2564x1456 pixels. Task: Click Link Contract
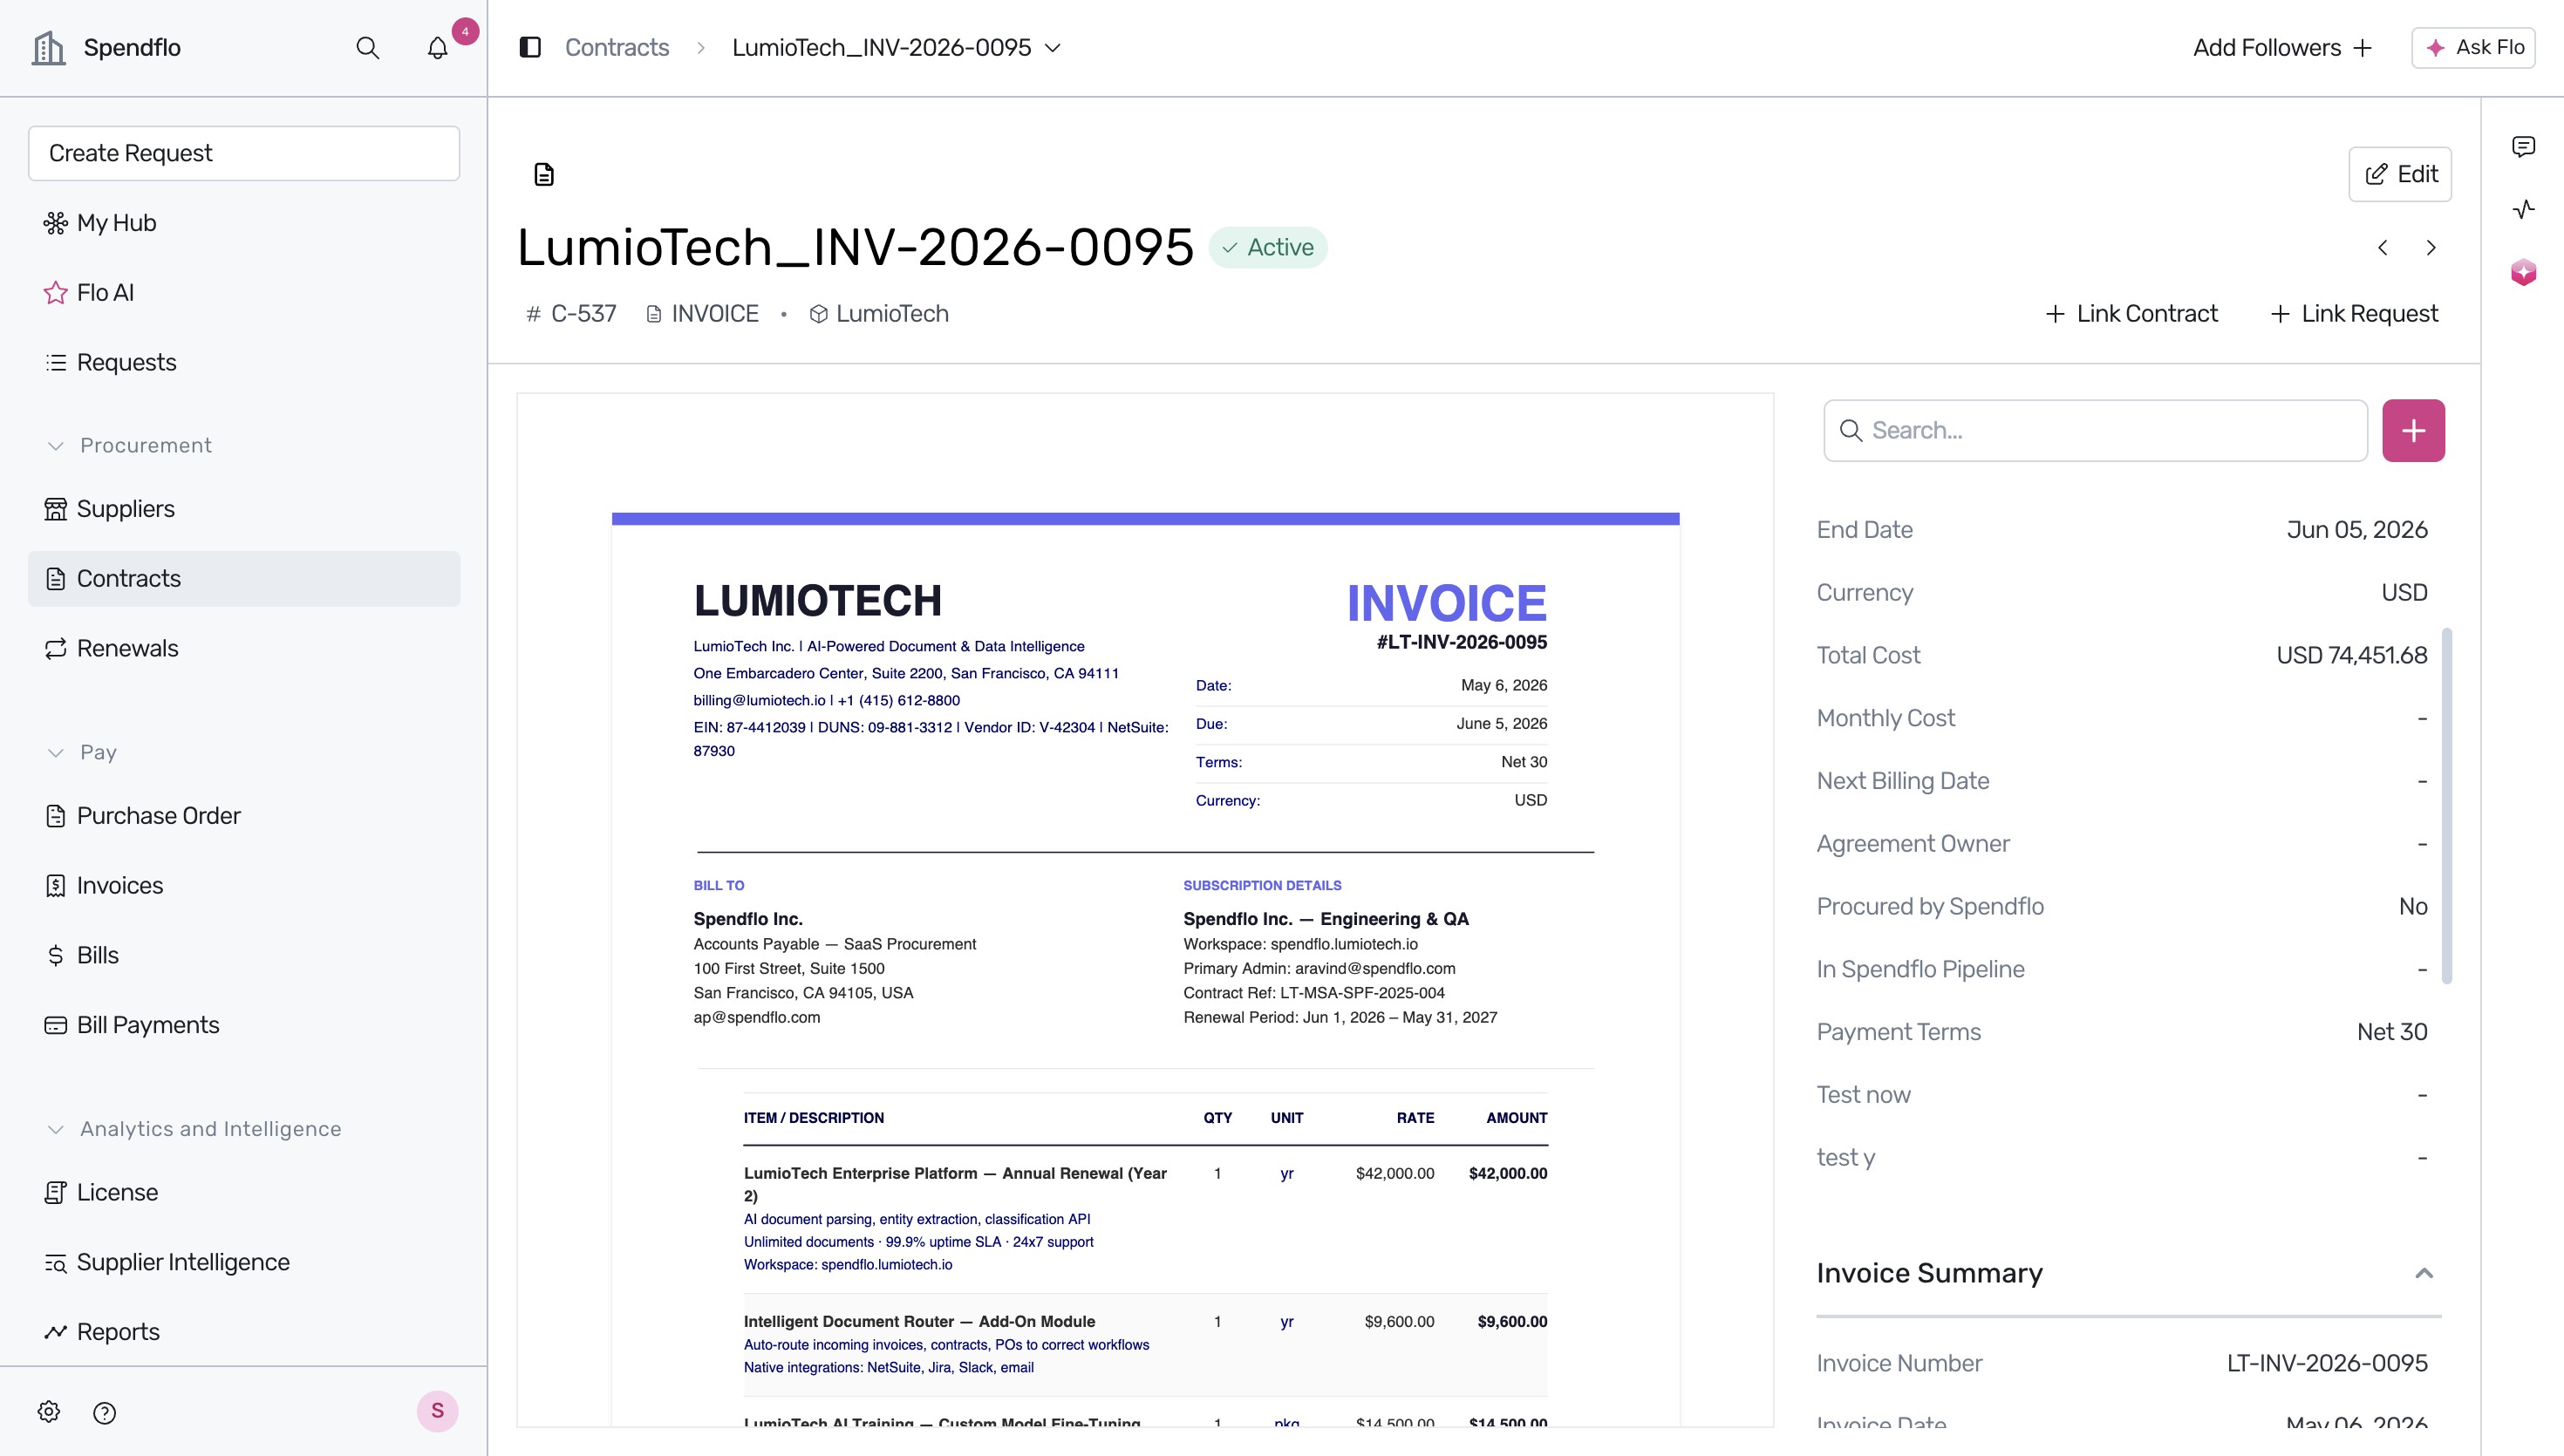pos(2131,314)
